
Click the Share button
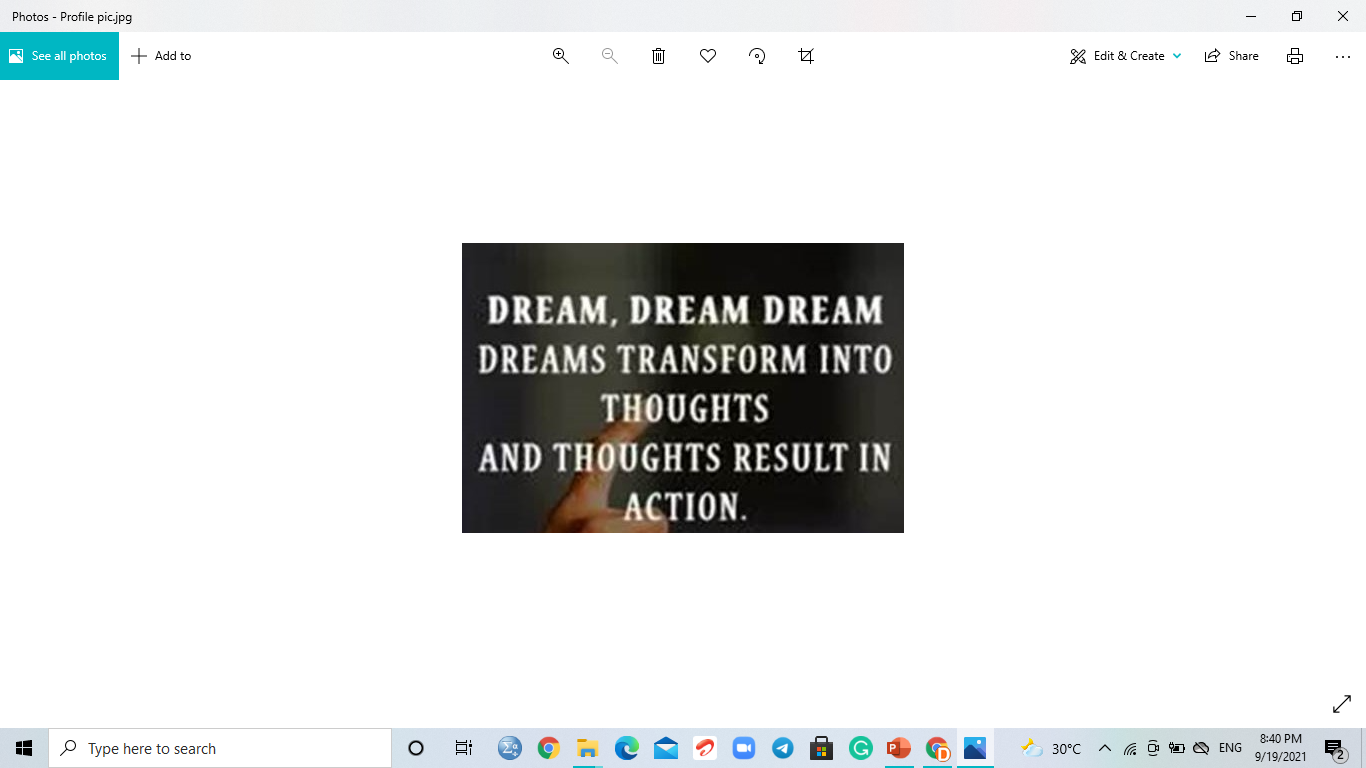point(1232,56)
